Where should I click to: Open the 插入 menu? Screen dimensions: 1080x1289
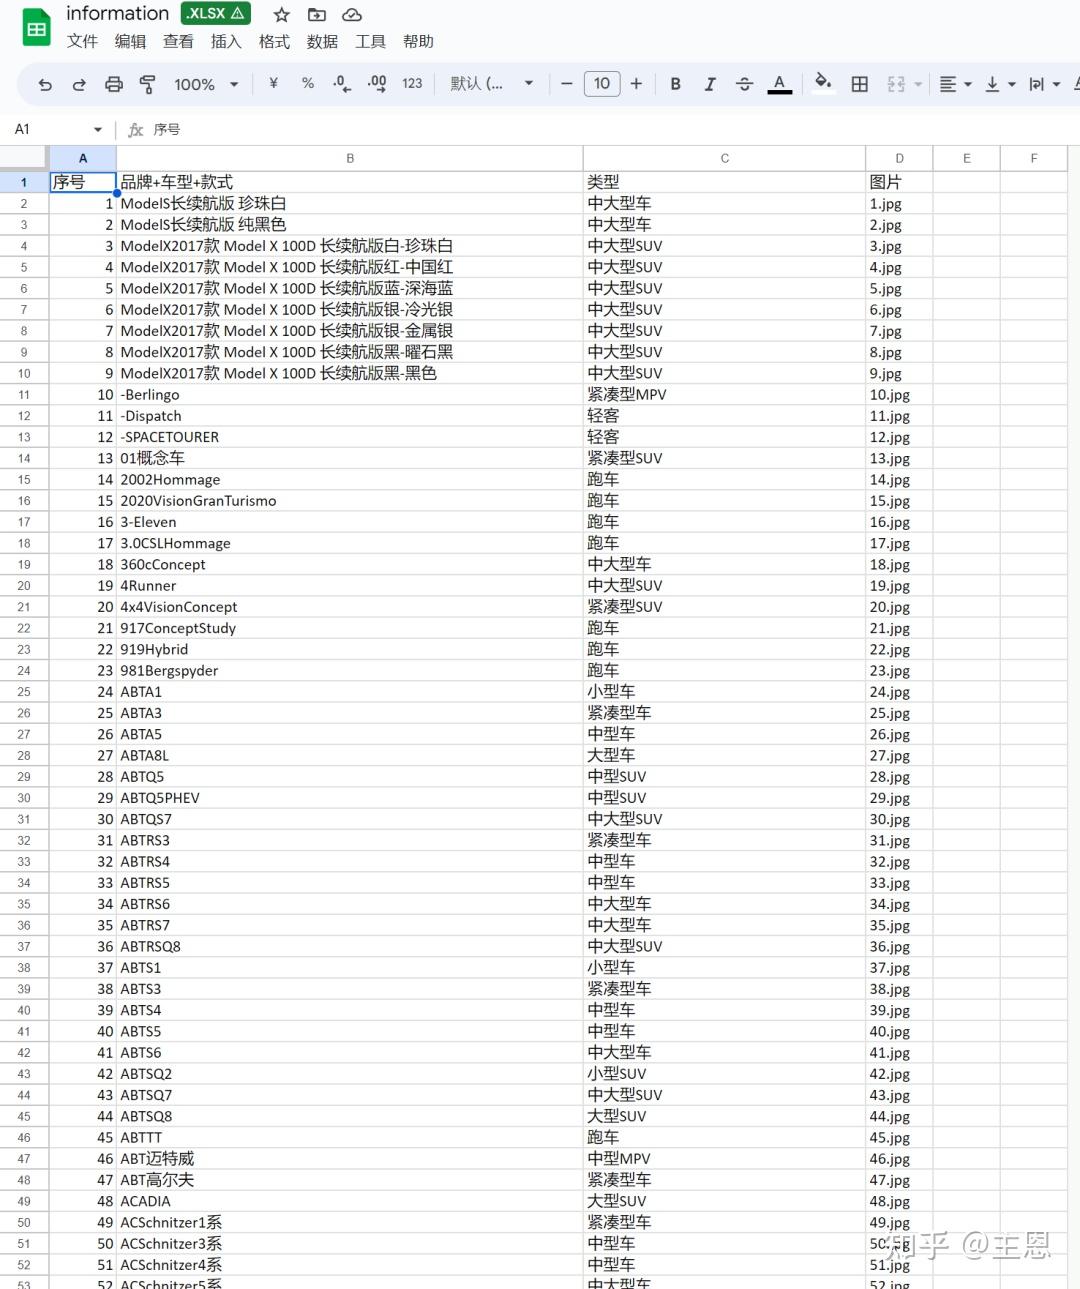[226, 42]
